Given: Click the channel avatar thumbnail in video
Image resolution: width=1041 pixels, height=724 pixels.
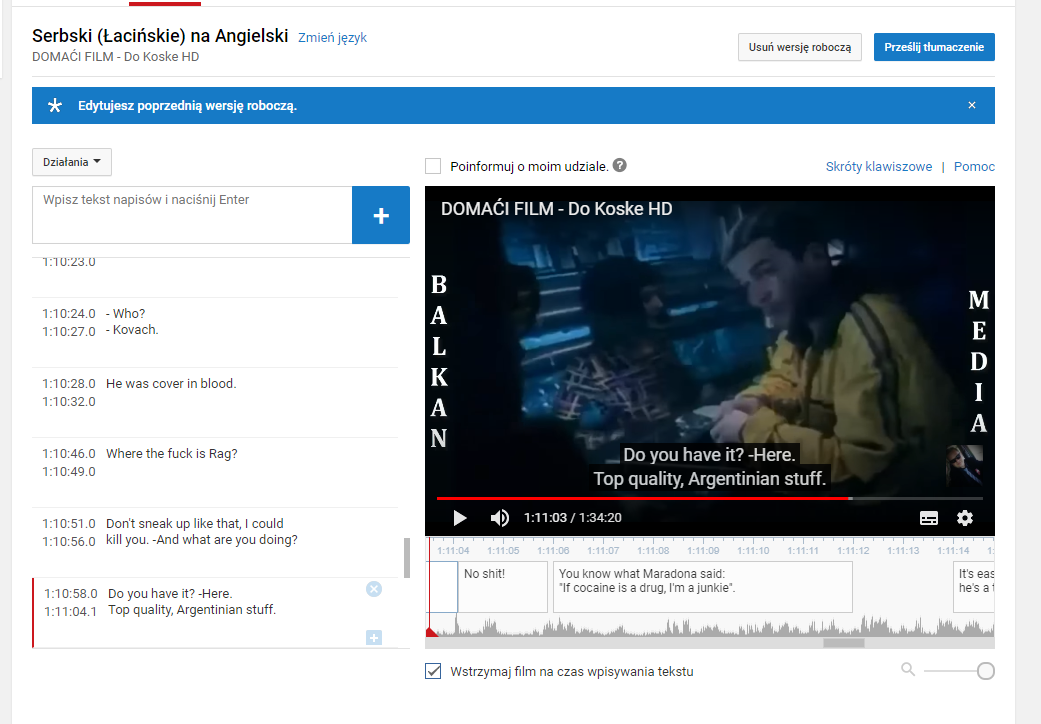Looking at the screenshot, I should (964, 465).
